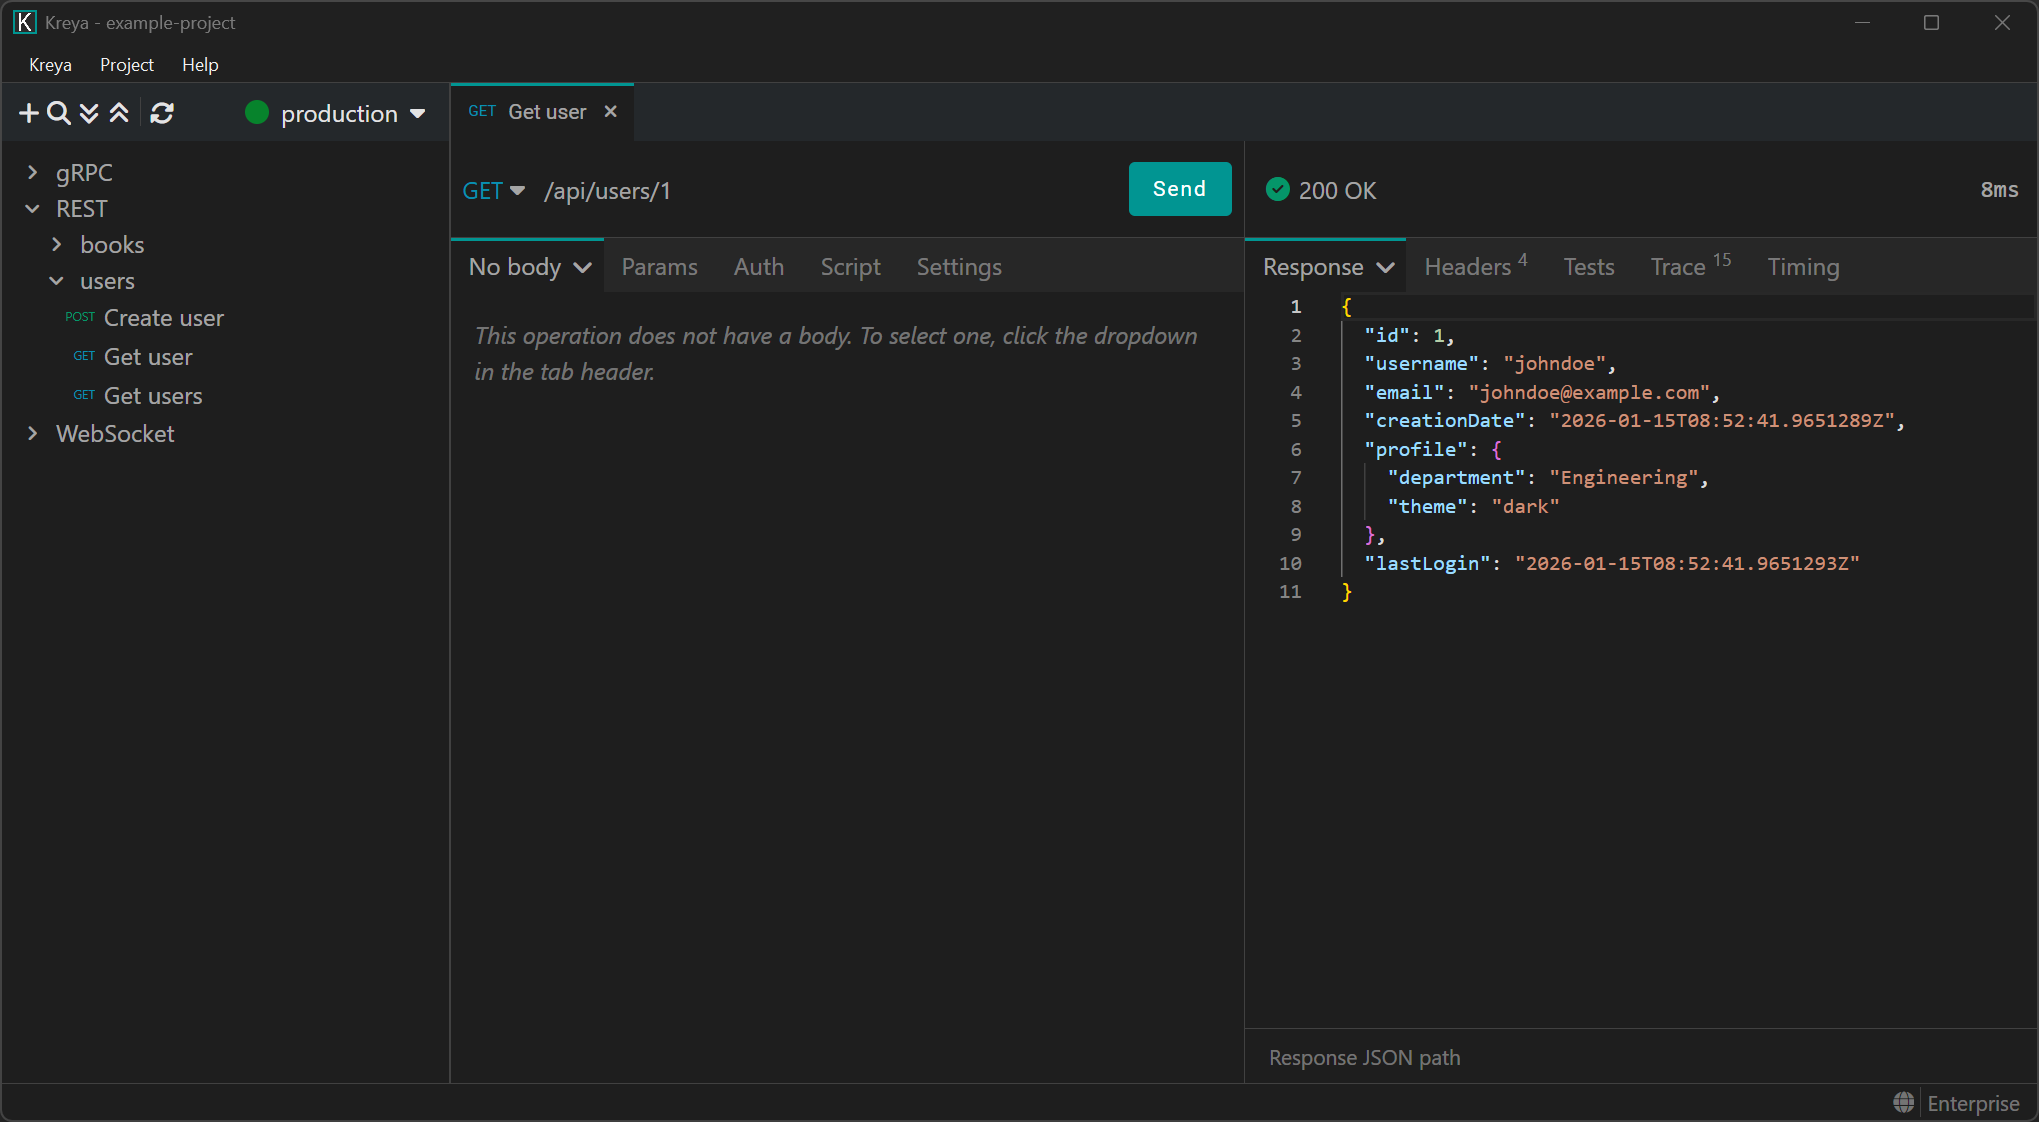The height and width of the screenshot is (1122, 2039).
Task: Click the Kreya logo icon in title bar
Action: pyautogui.click(x=24, y=22)
